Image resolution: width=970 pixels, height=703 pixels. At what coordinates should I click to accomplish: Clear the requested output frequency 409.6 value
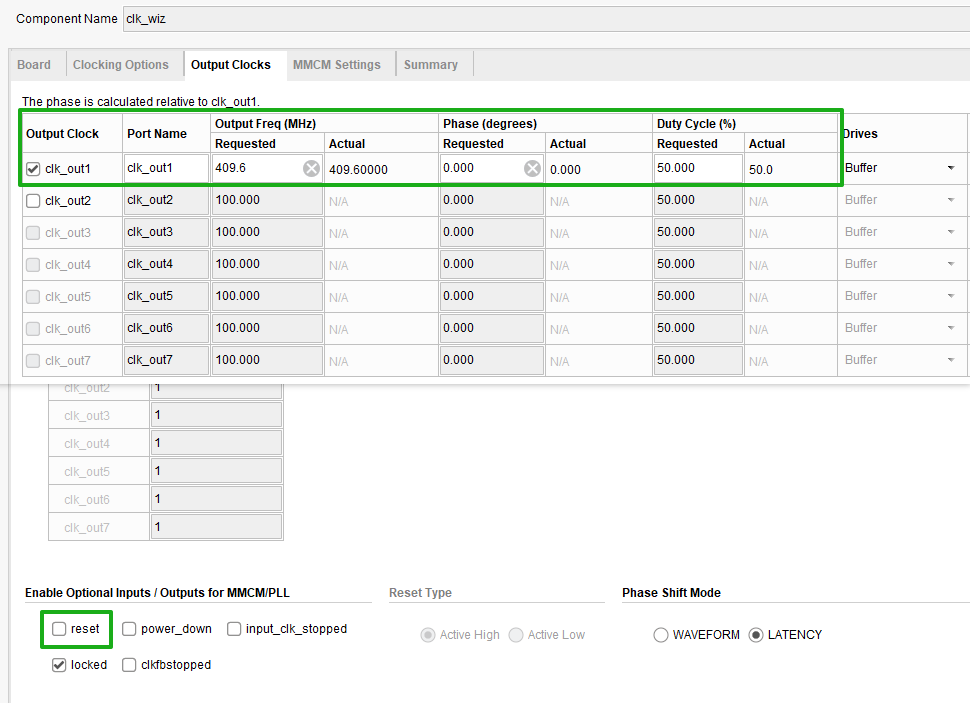click(311, 169)
